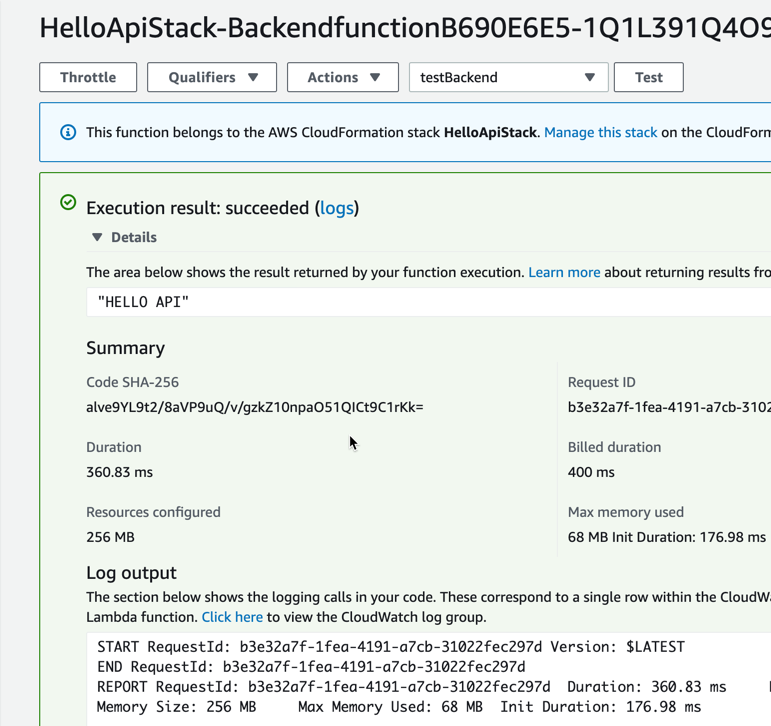
Task: Click the END RequestId log line
Action: tap(311, 666)
